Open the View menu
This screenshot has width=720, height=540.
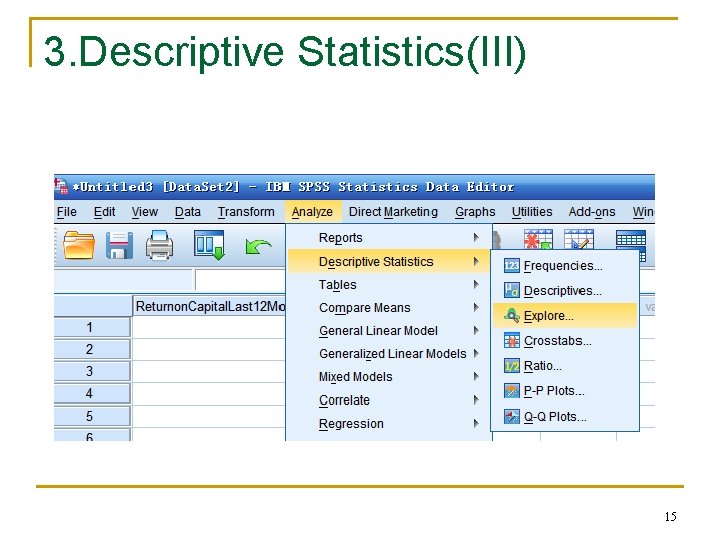pos(145,212)
